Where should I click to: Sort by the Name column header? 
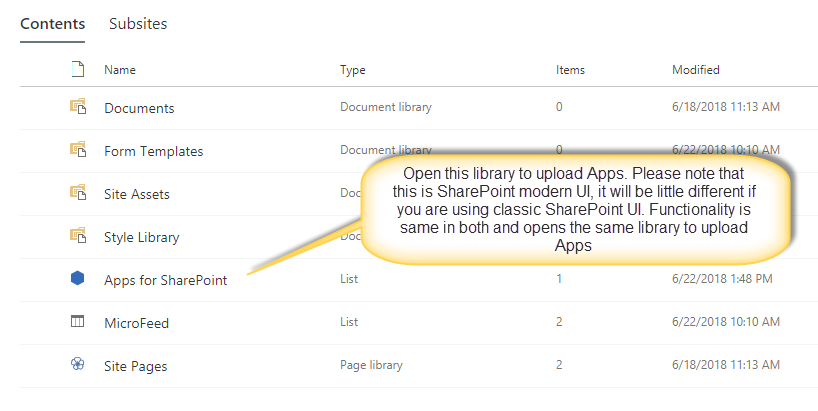tap(120, 70)
